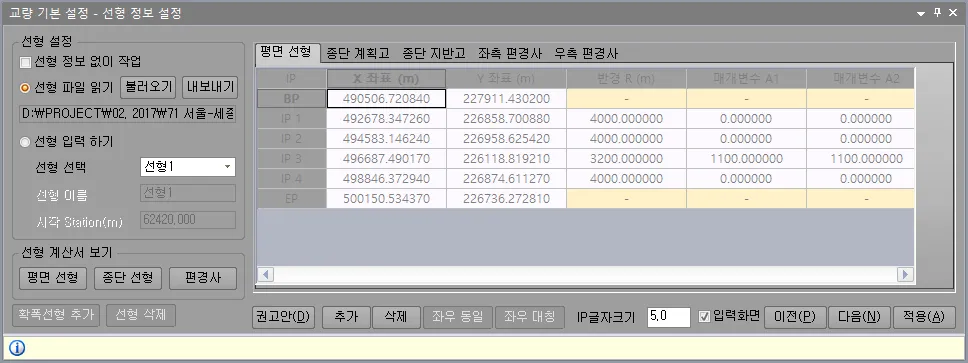This screenshot has height=363, width=968.
Task: Select the 선형 파일 읽기 radio button
Action: (25, 87)
